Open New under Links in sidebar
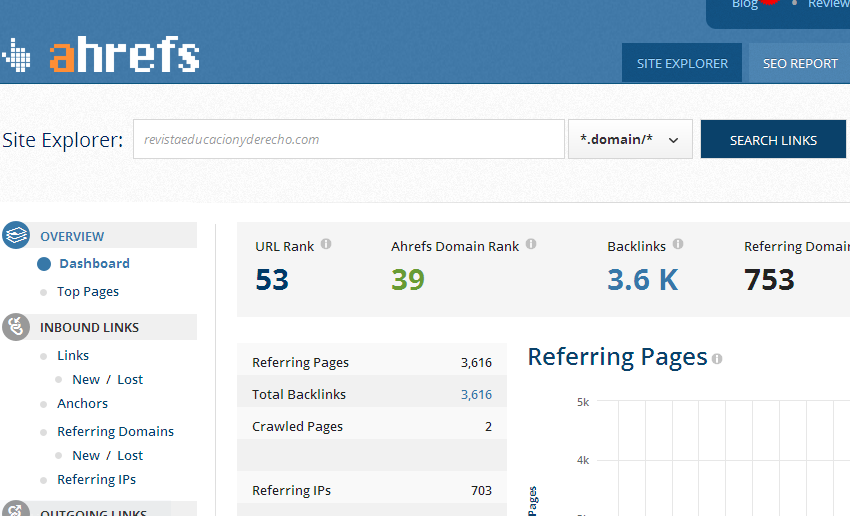 (86, 379)
